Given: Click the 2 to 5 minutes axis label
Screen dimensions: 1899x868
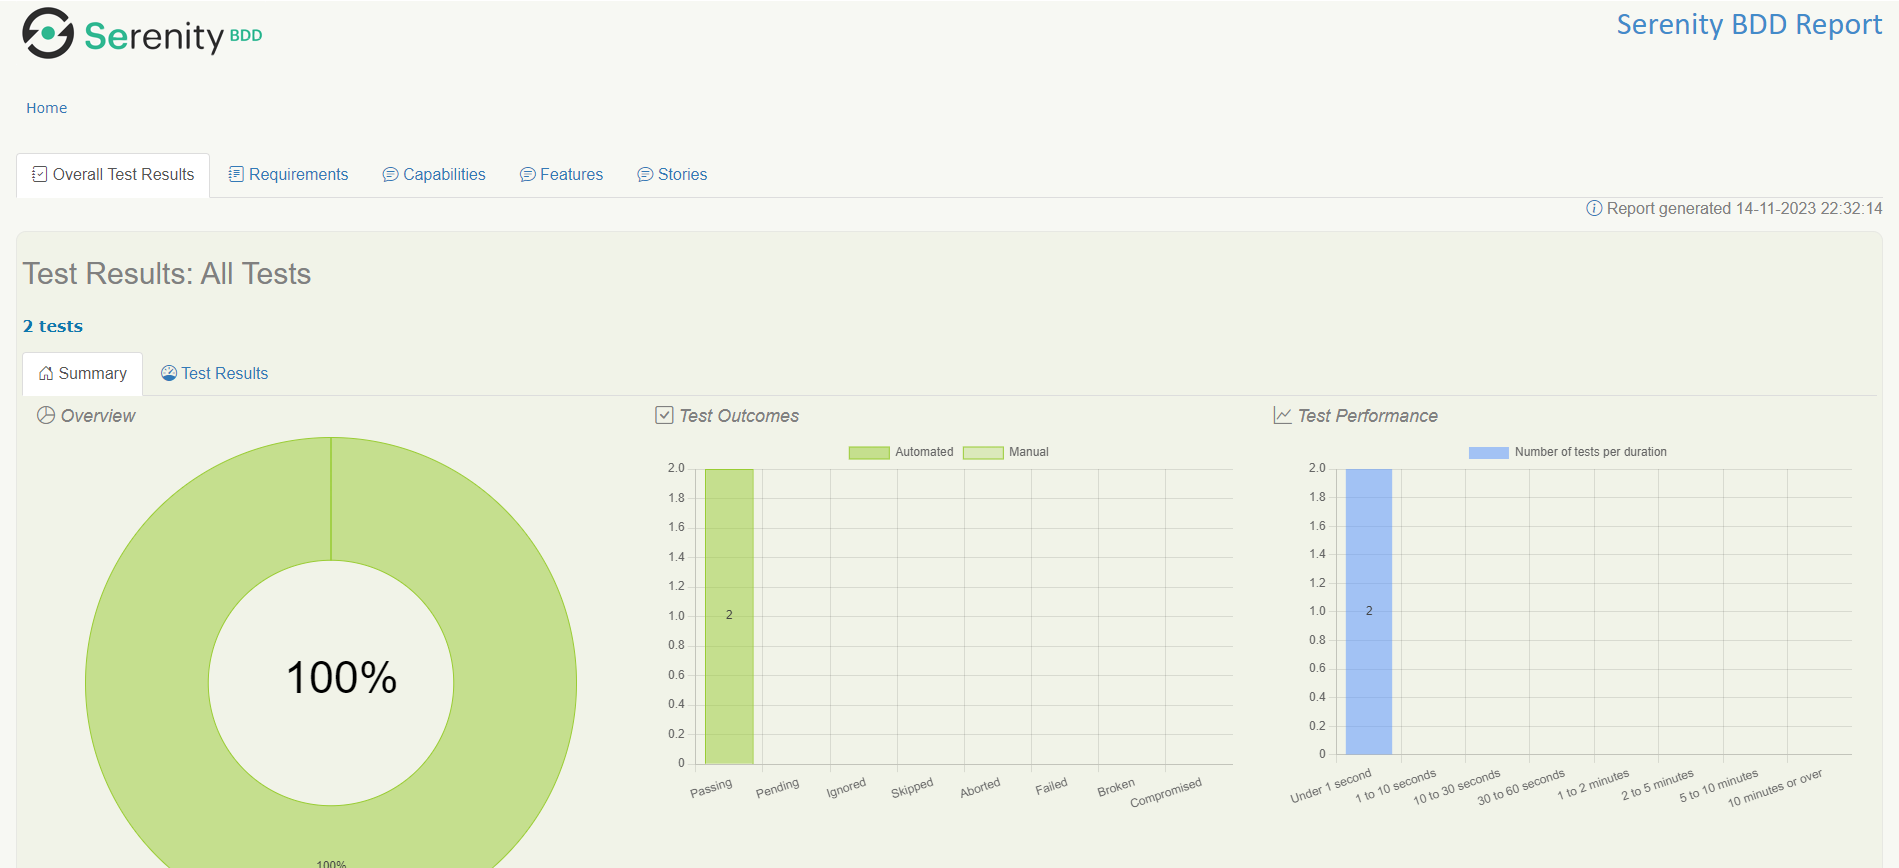Looking at the screenshot, I should (1658, 785).
